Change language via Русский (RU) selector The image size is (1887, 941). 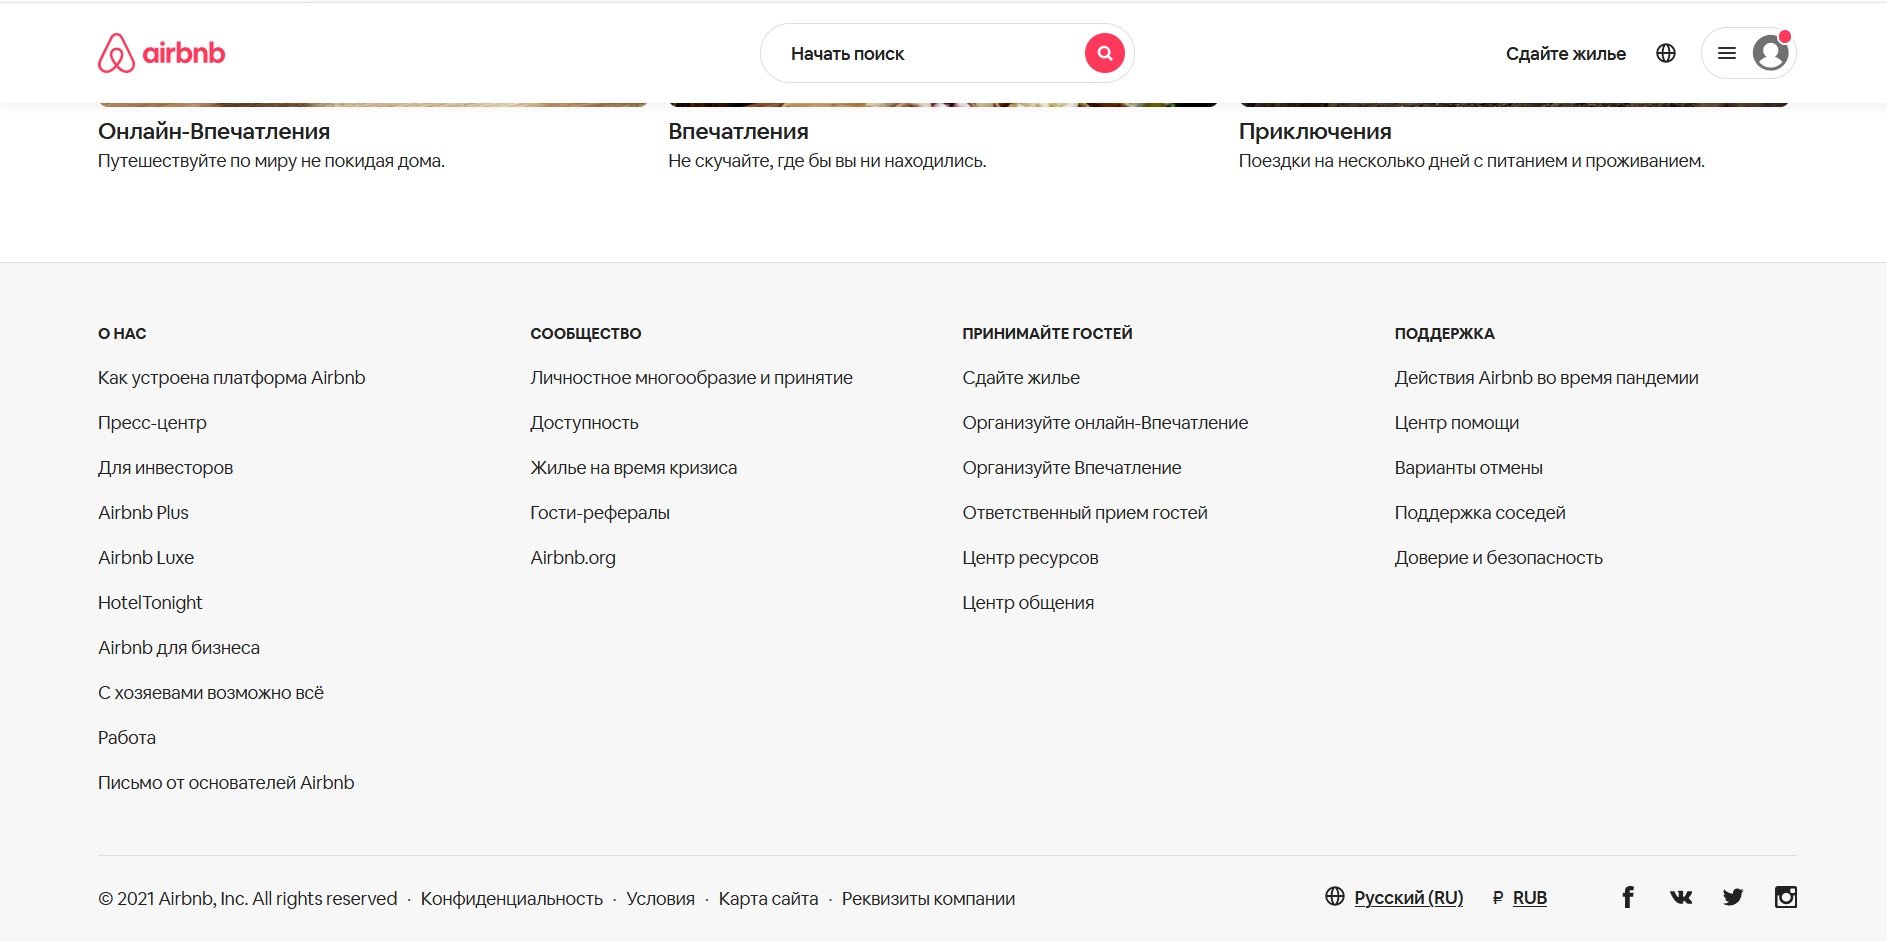(x=1407, y=897)
